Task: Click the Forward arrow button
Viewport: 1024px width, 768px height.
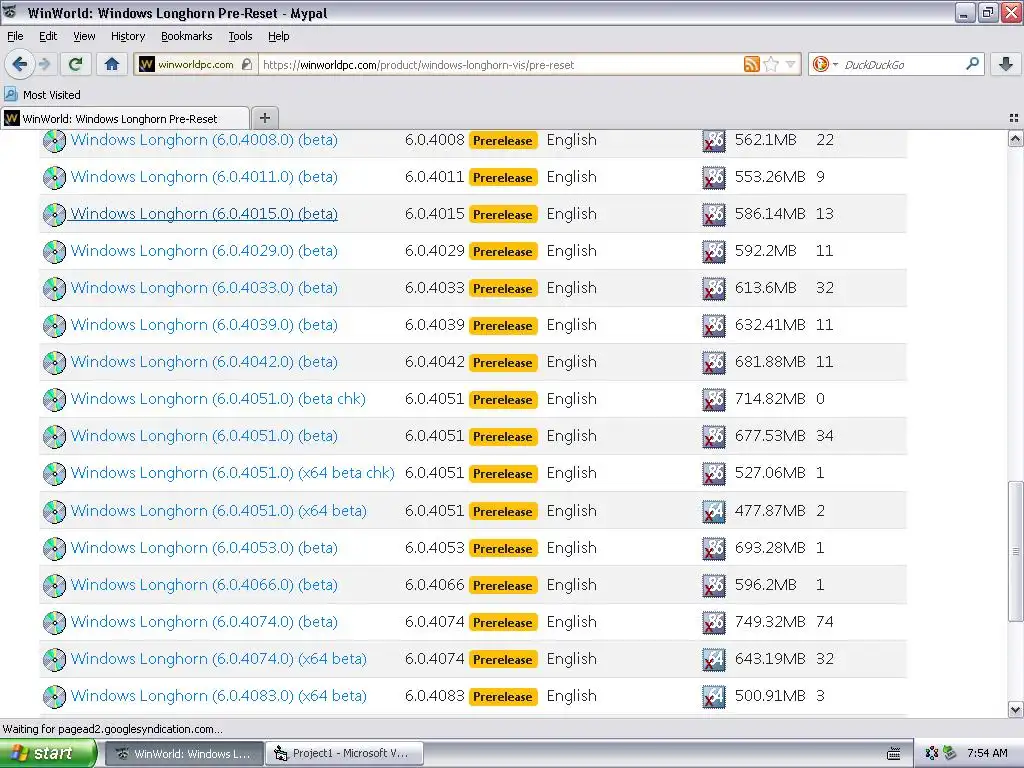Action: [45, 64]
